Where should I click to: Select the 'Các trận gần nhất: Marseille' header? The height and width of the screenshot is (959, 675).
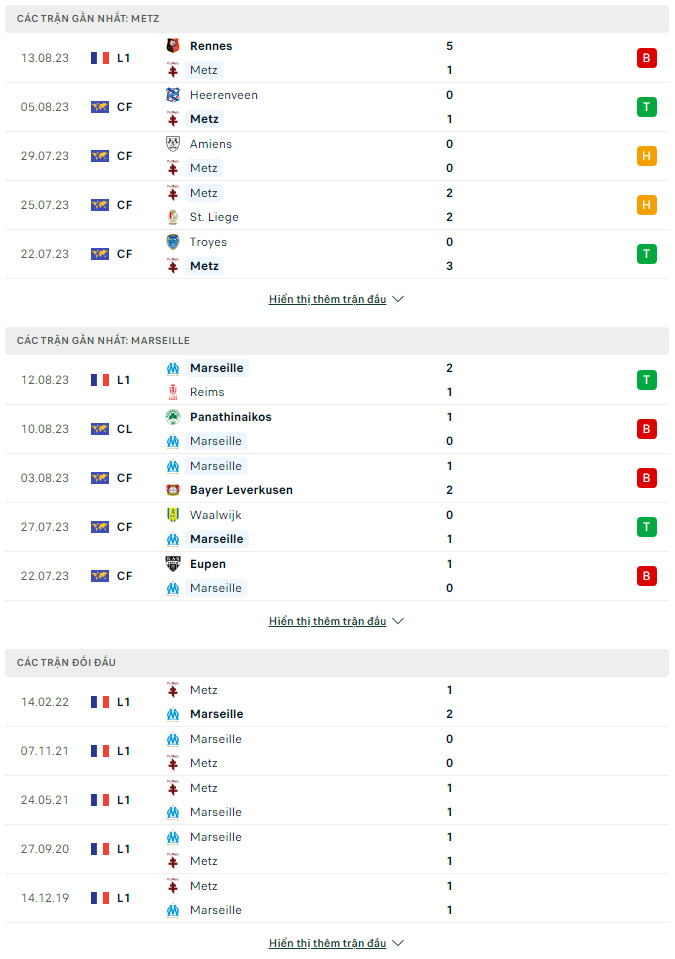(x=337, y=341)
